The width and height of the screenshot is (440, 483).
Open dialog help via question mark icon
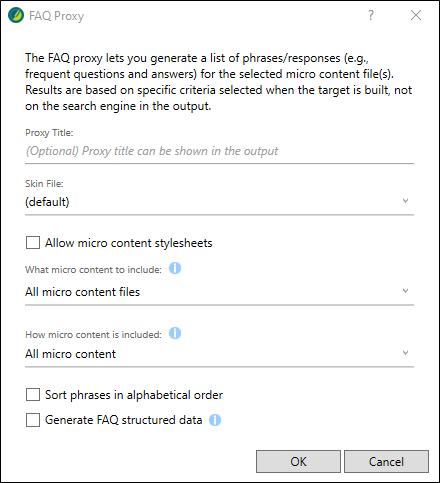(x=371, y=15)
